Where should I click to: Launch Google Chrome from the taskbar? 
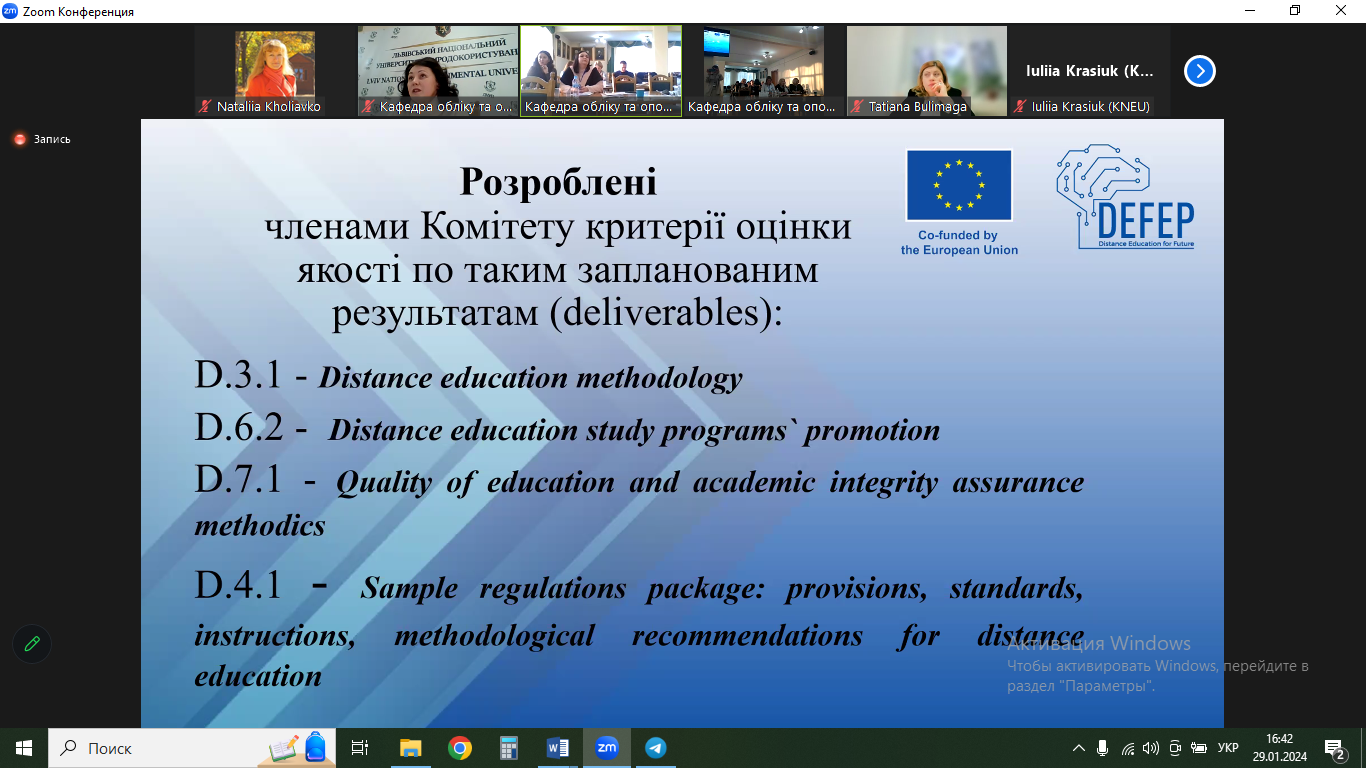(459, 747)
